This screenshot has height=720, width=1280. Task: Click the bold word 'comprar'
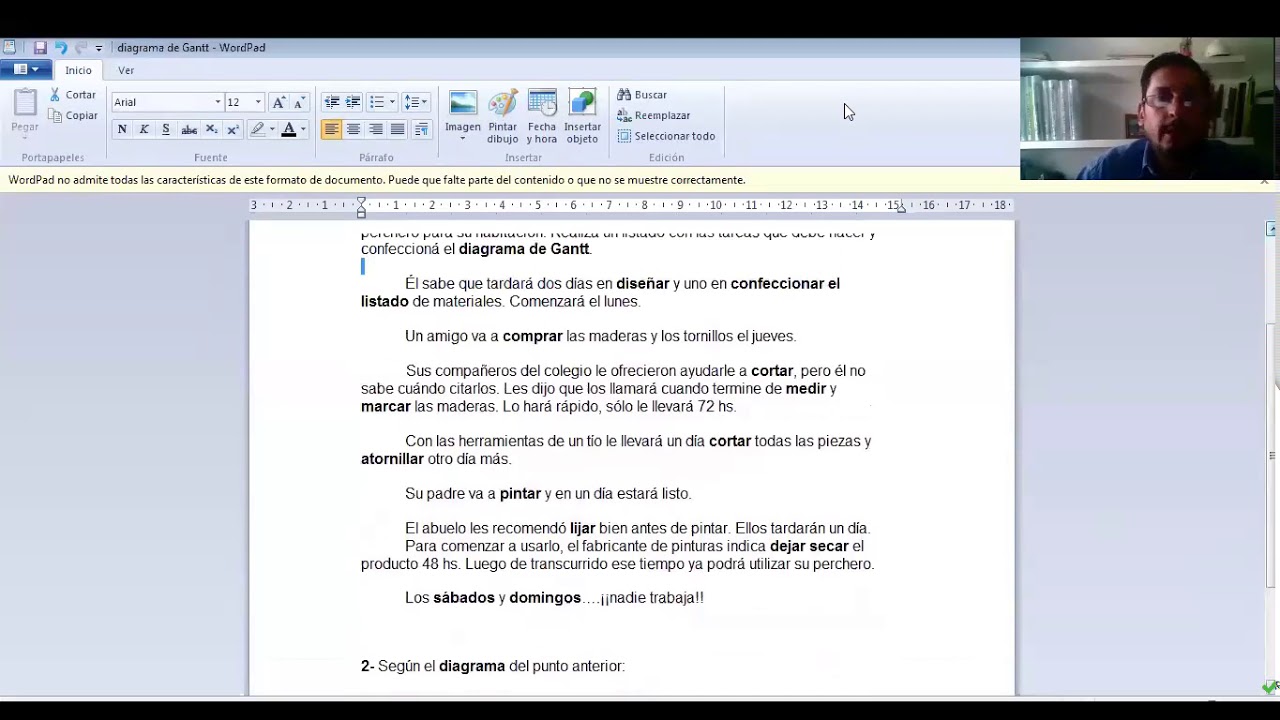coord(532,337)
